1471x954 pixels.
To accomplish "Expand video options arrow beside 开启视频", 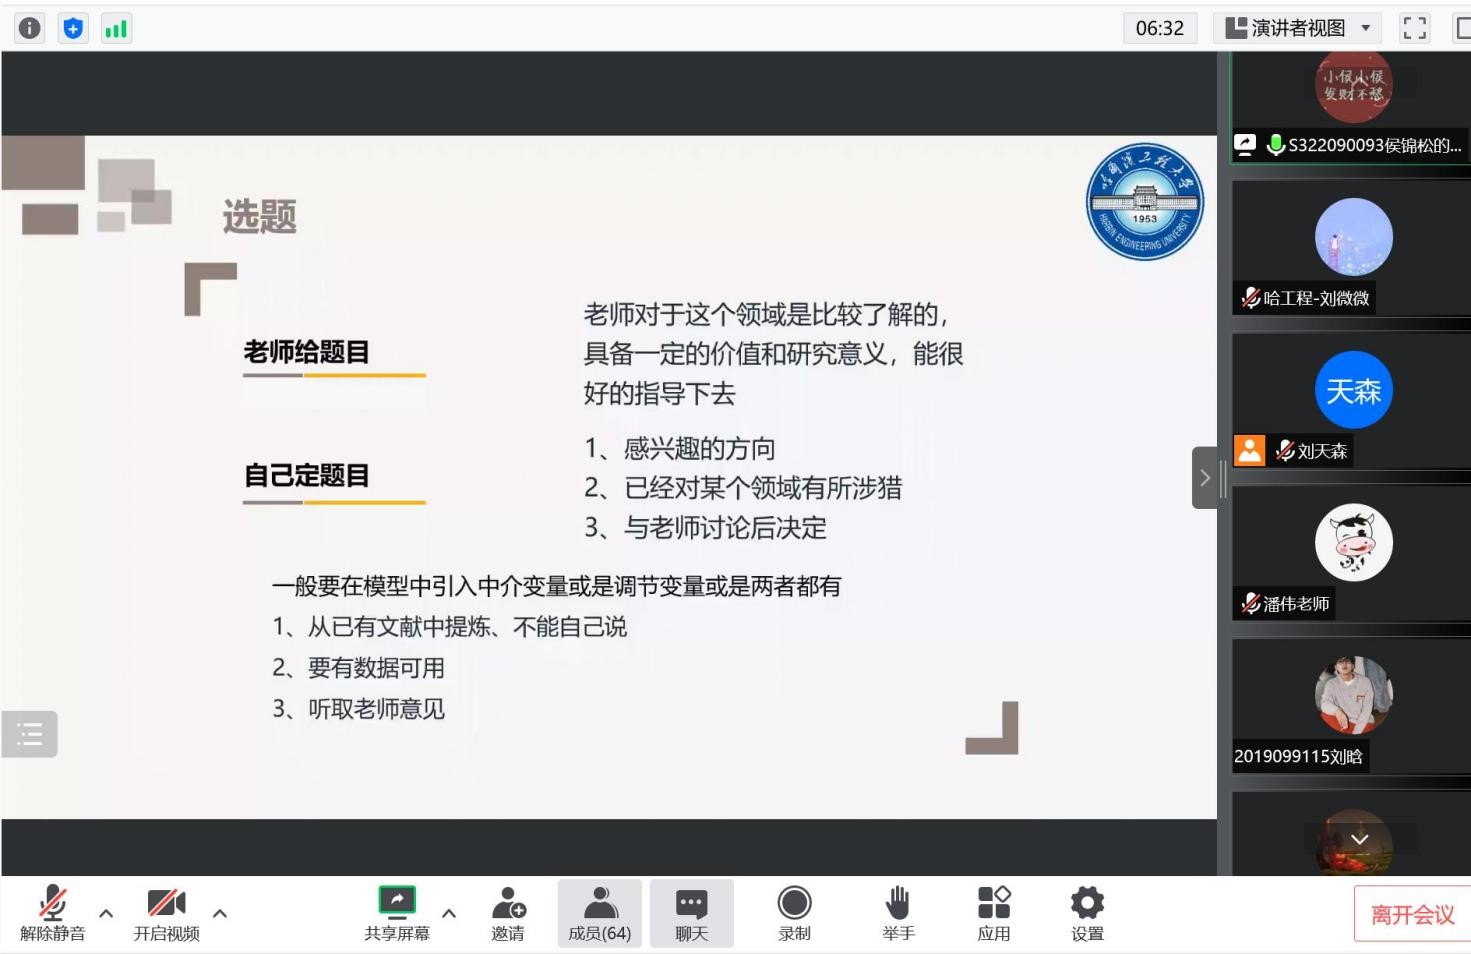I will [220, 913].
